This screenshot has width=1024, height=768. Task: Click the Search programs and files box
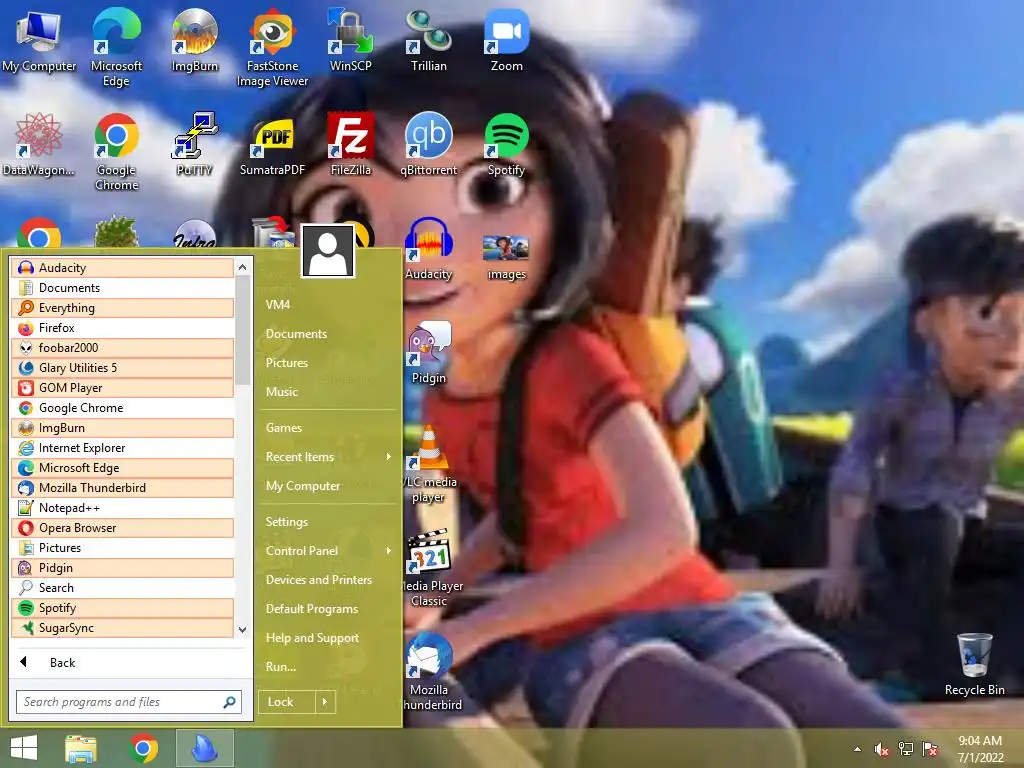click(129, 702)
